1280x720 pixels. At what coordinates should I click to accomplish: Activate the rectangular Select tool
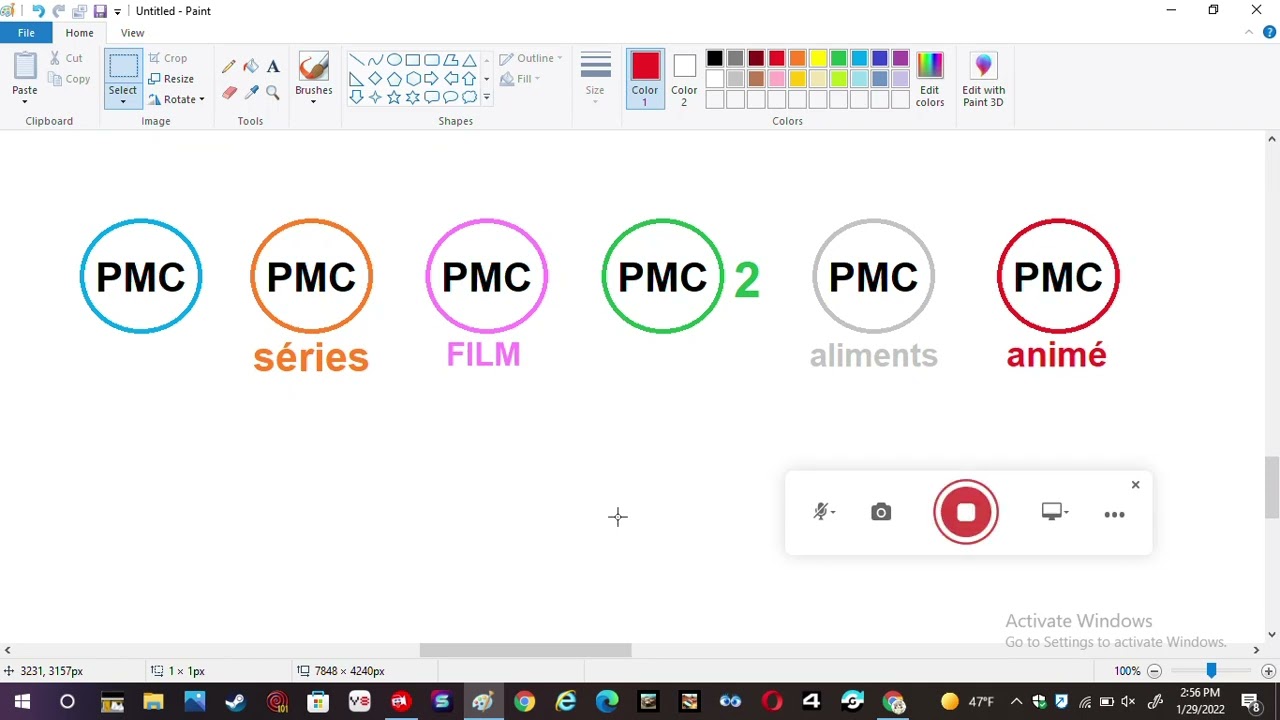[x=123, y=68]
